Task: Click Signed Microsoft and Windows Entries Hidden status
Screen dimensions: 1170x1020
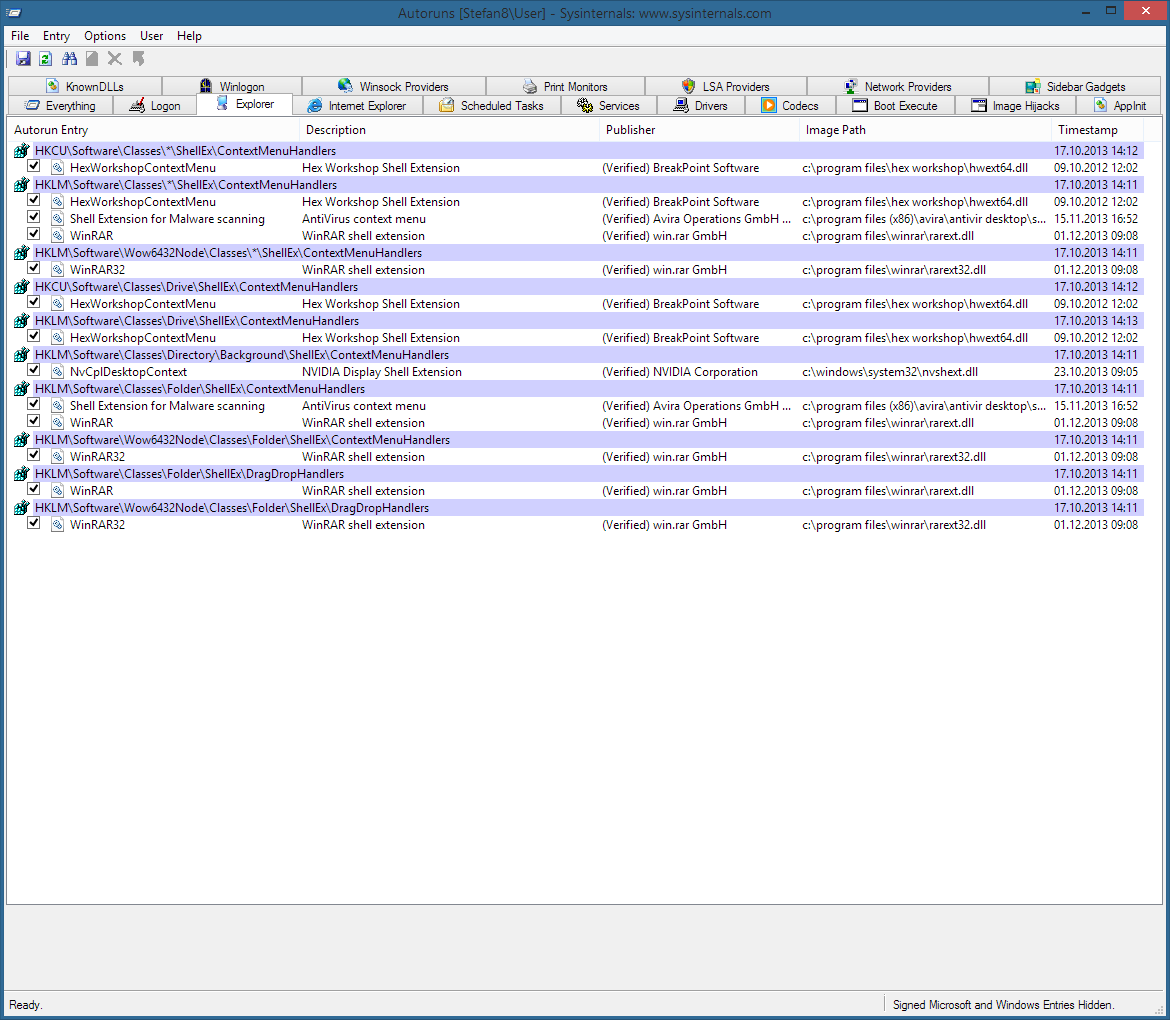Action: 1004,1005
